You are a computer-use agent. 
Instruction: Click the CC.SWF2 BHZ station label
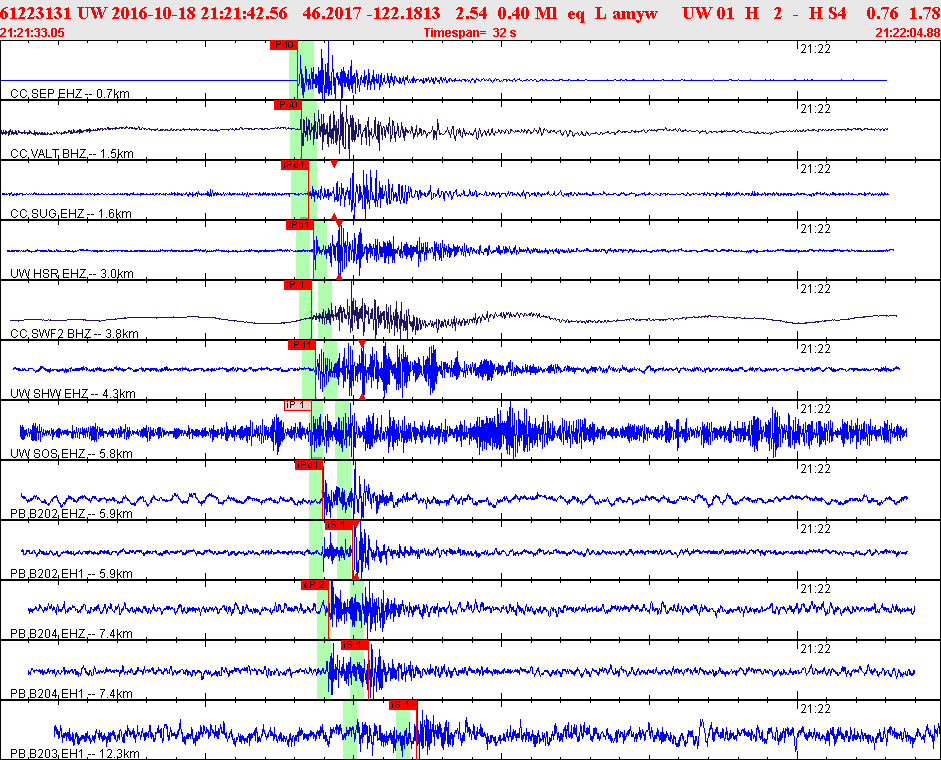74,334
